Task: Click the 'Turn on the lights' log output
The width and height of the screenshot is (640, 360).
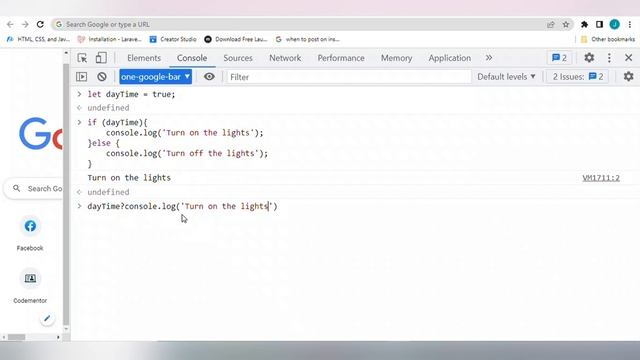Action: coord(129,178)
